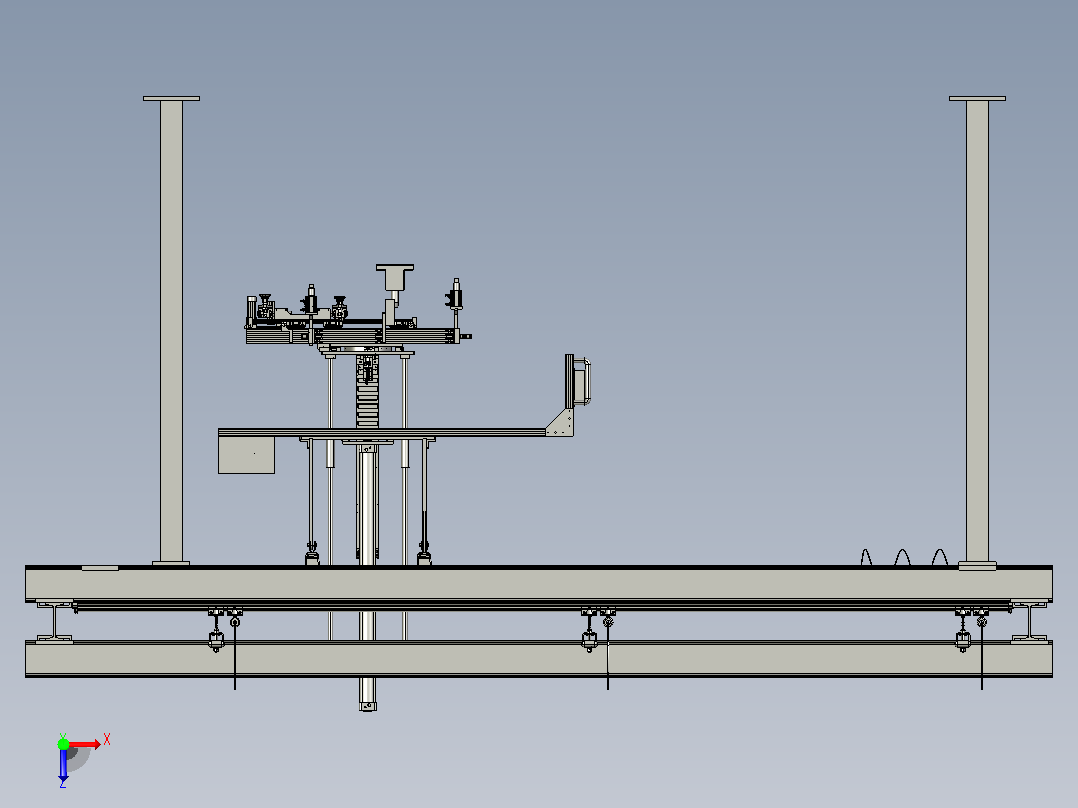Click the green Y axis dot on the triad
Viewport: 1078px width, 808px height.
coord(63,744)
